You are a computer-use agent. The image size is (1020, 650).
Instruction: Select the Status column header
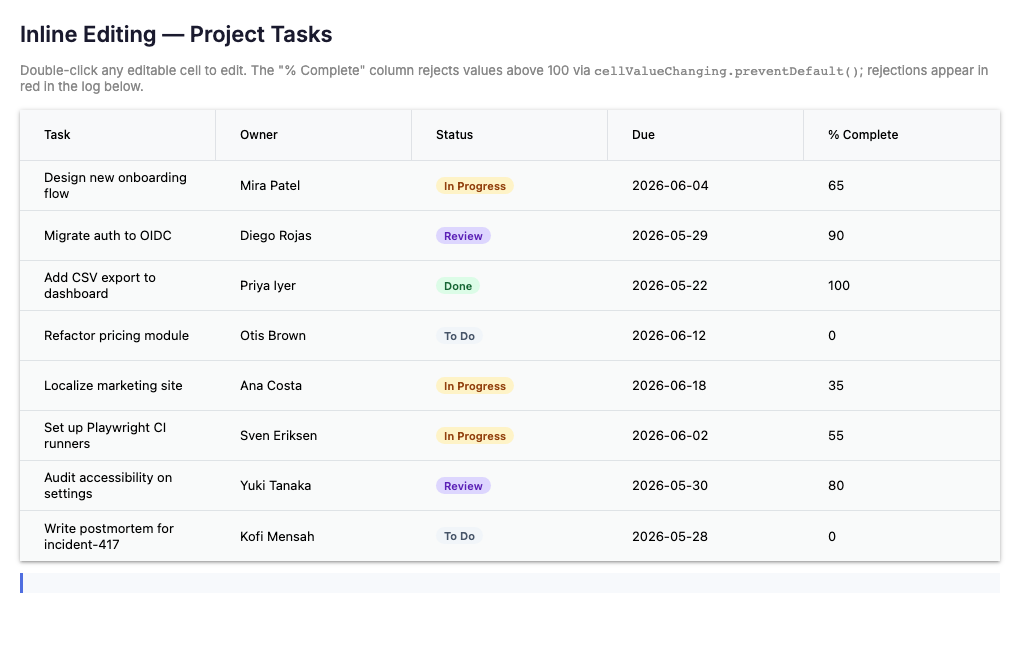tap(509, 135)
